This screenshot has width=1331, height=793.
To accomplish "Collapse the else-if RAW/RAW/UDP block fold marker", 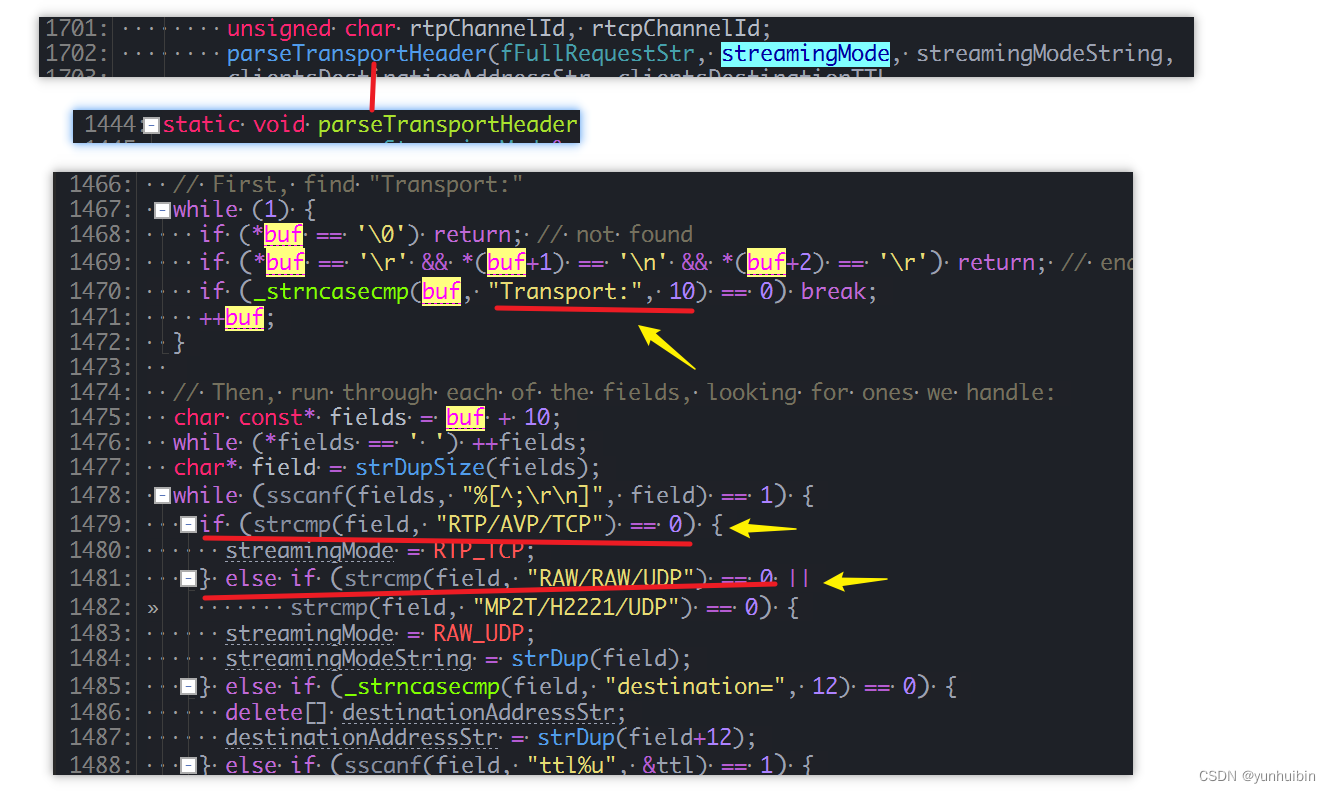I will 188,578.
